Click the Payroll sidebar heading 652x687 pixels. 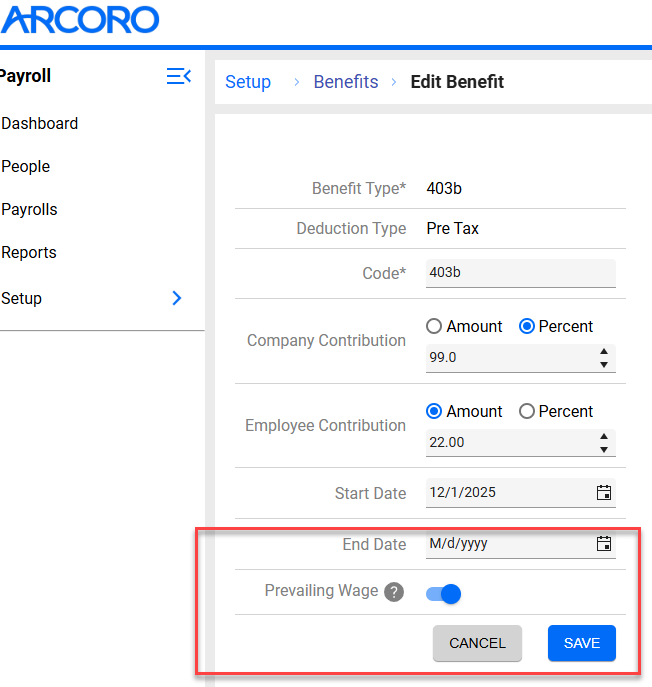tap(25, 76)
